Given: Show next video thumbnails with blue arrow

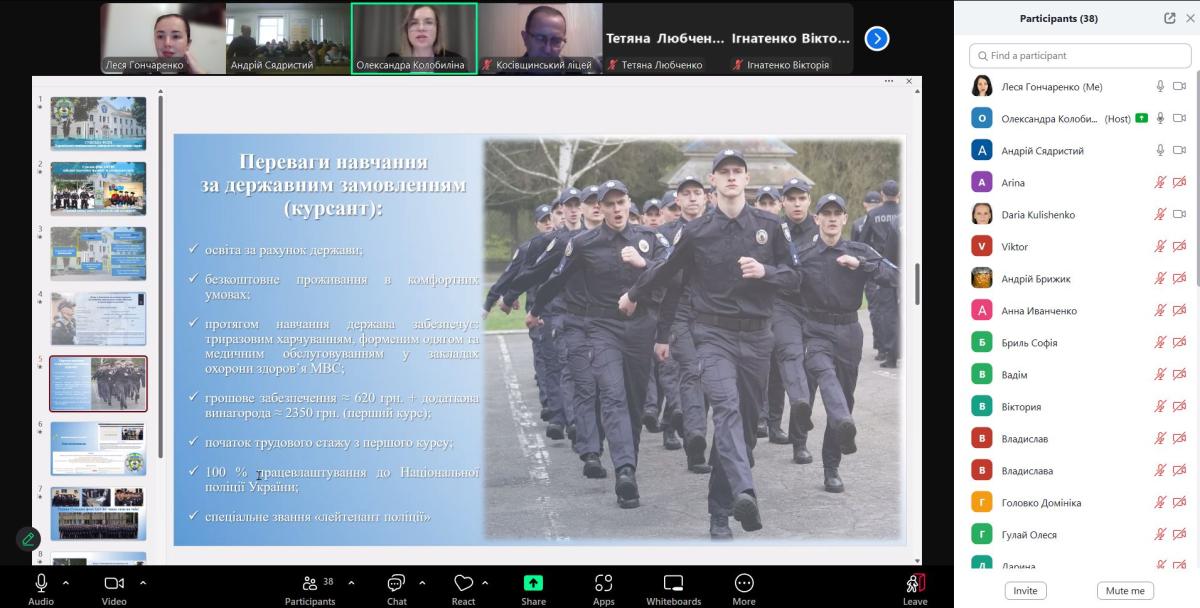Looking at the screenshot, I should click(877, 39).
